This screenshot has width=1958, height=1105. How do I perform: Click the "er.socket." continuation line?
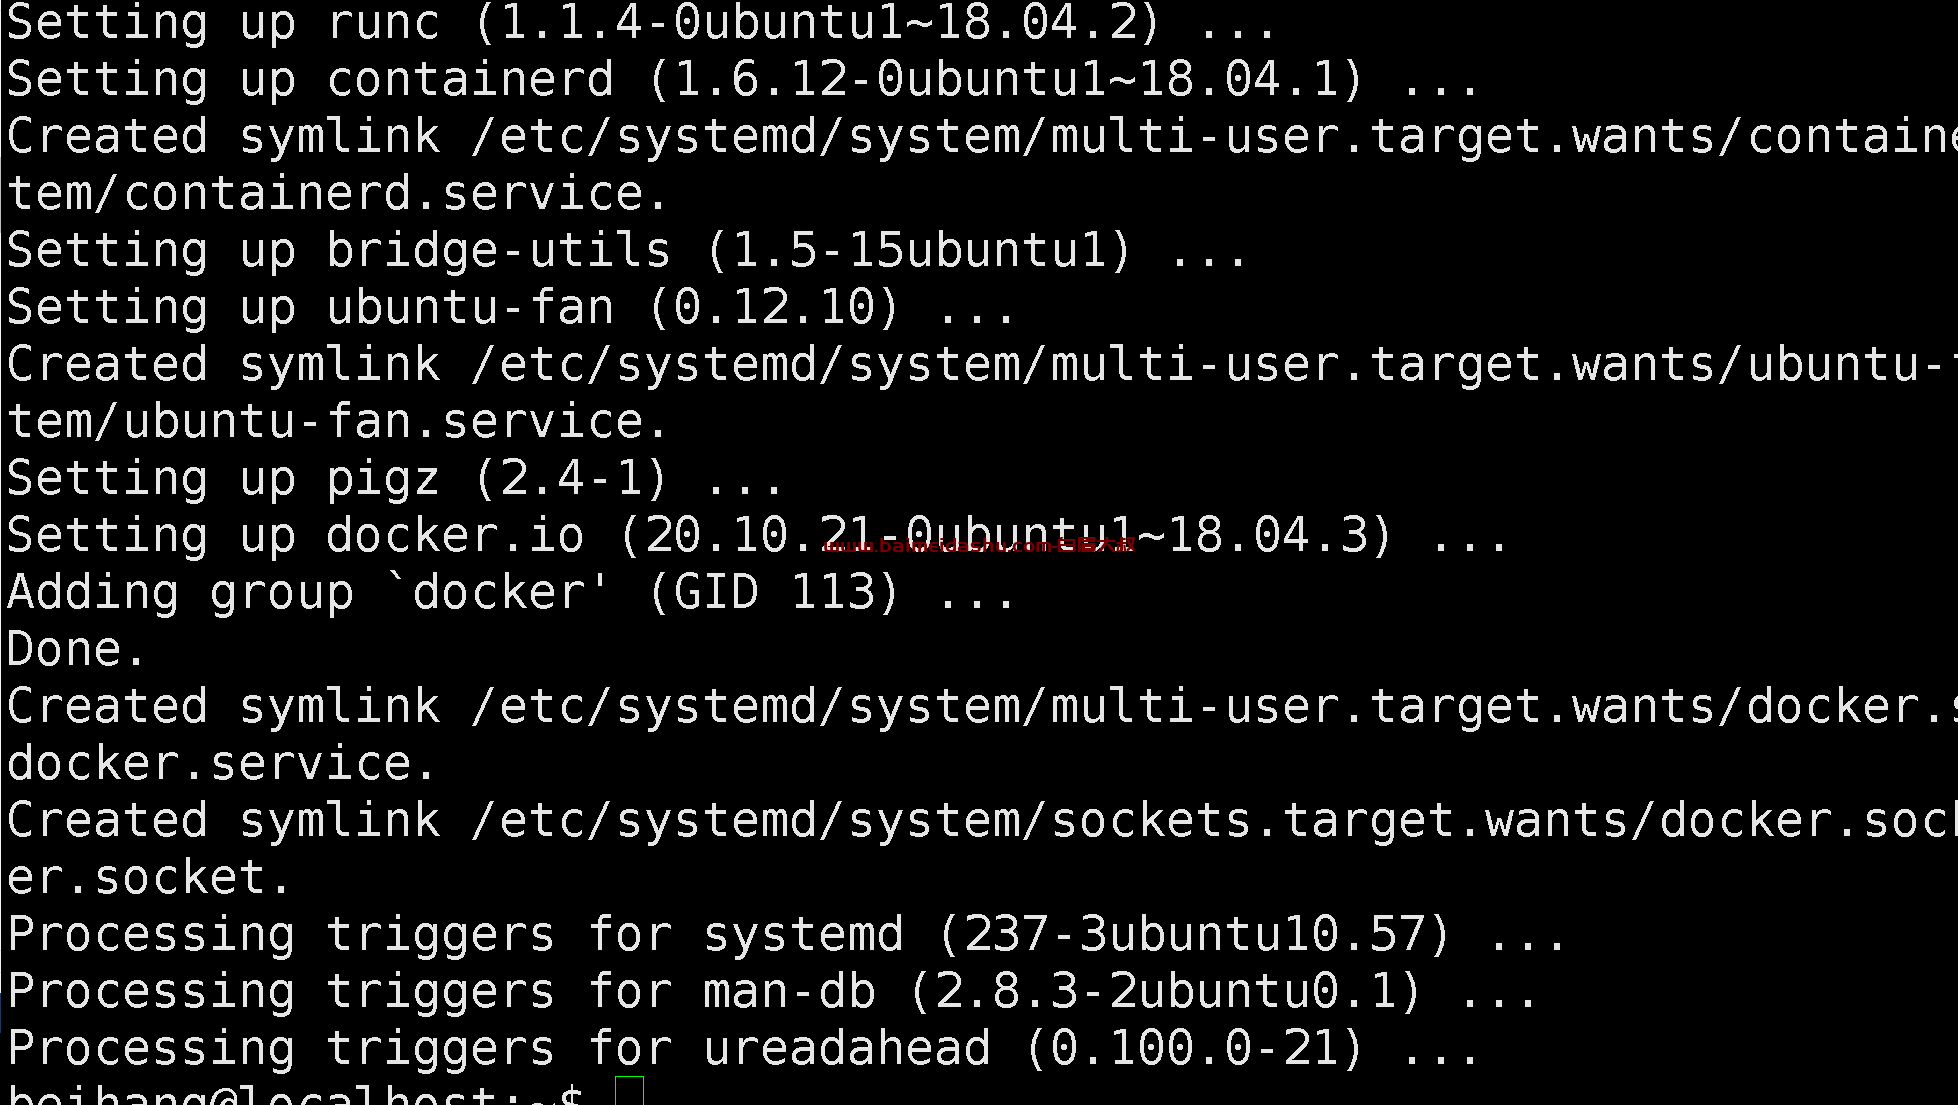click(x=148, y=877)
